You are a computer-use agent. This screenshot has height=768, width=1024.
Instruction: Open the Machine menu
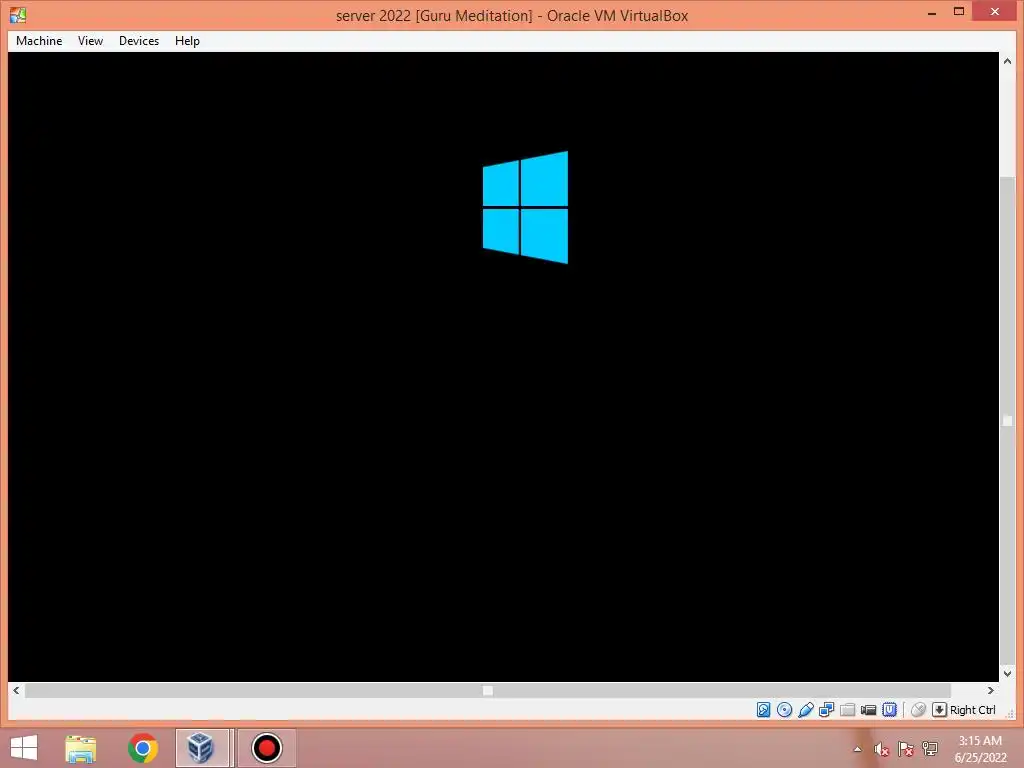point(39,40)
